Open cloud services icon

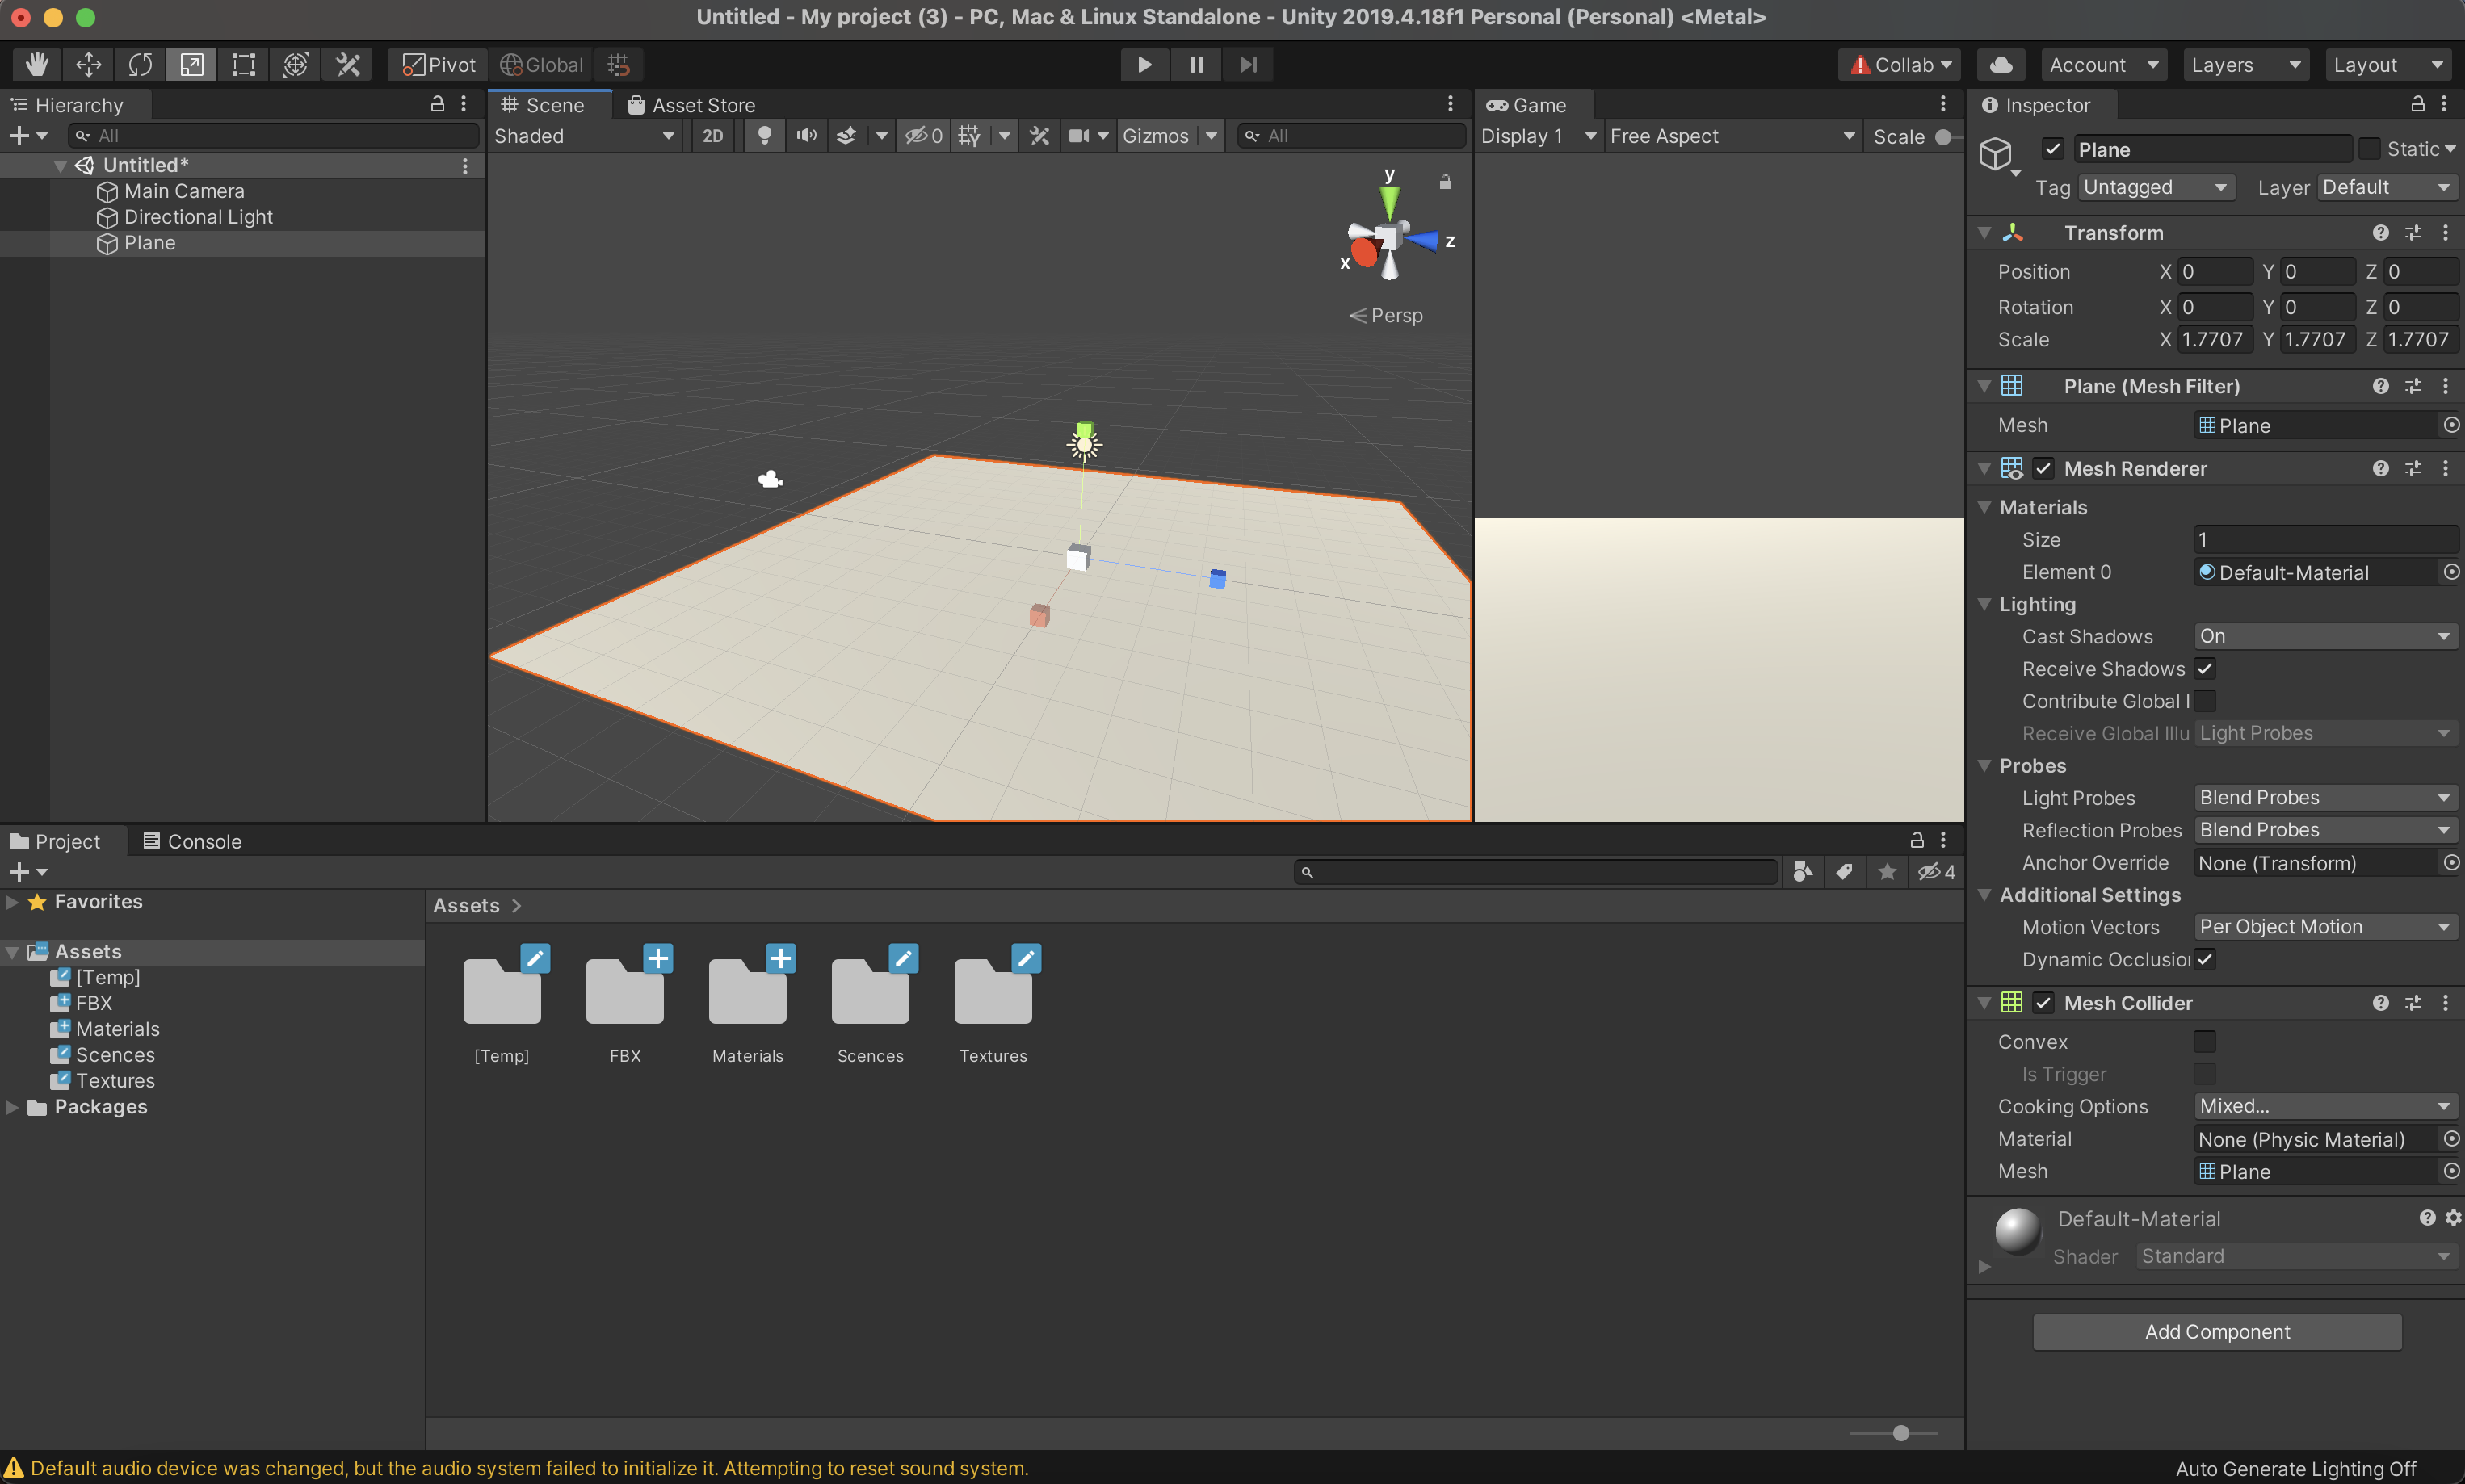(2000, 65)
